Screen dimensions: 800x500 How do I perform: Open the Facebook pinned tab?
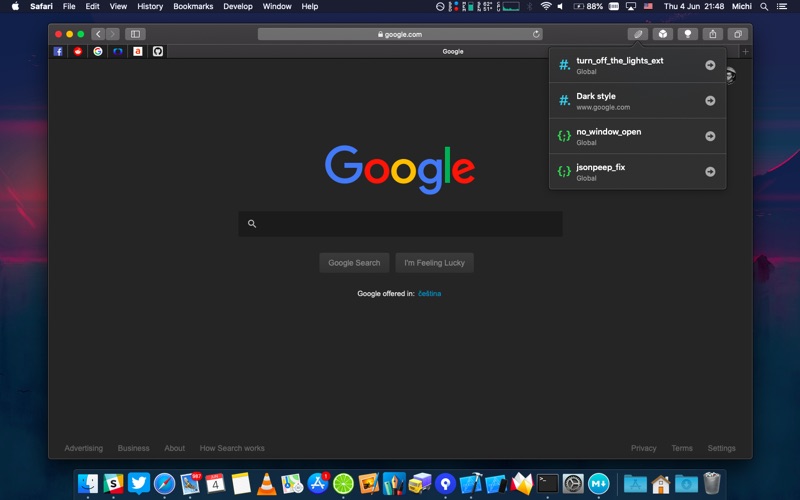[x=58, y=52]
